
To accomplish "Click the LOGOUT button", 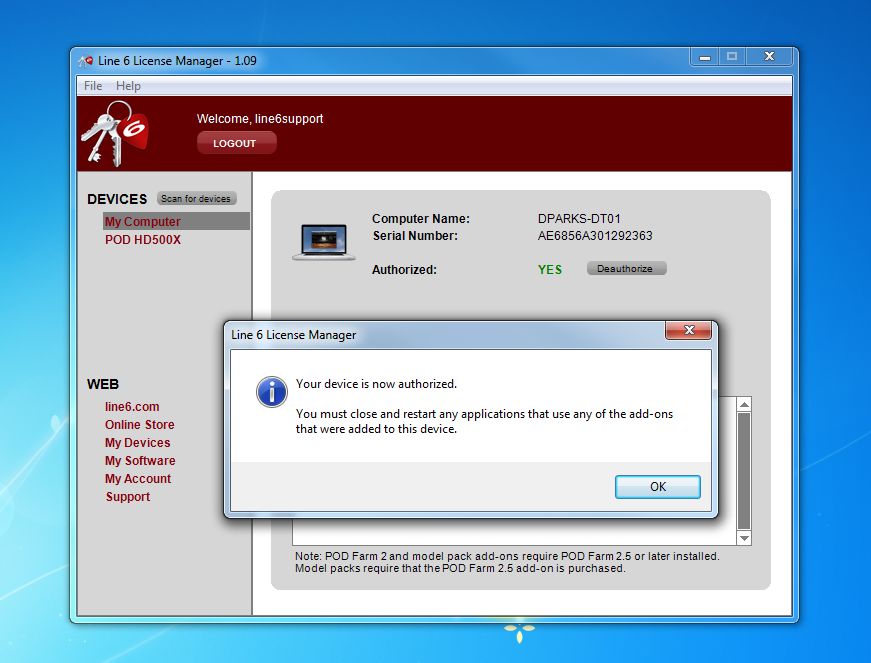I will click(237, 143).
